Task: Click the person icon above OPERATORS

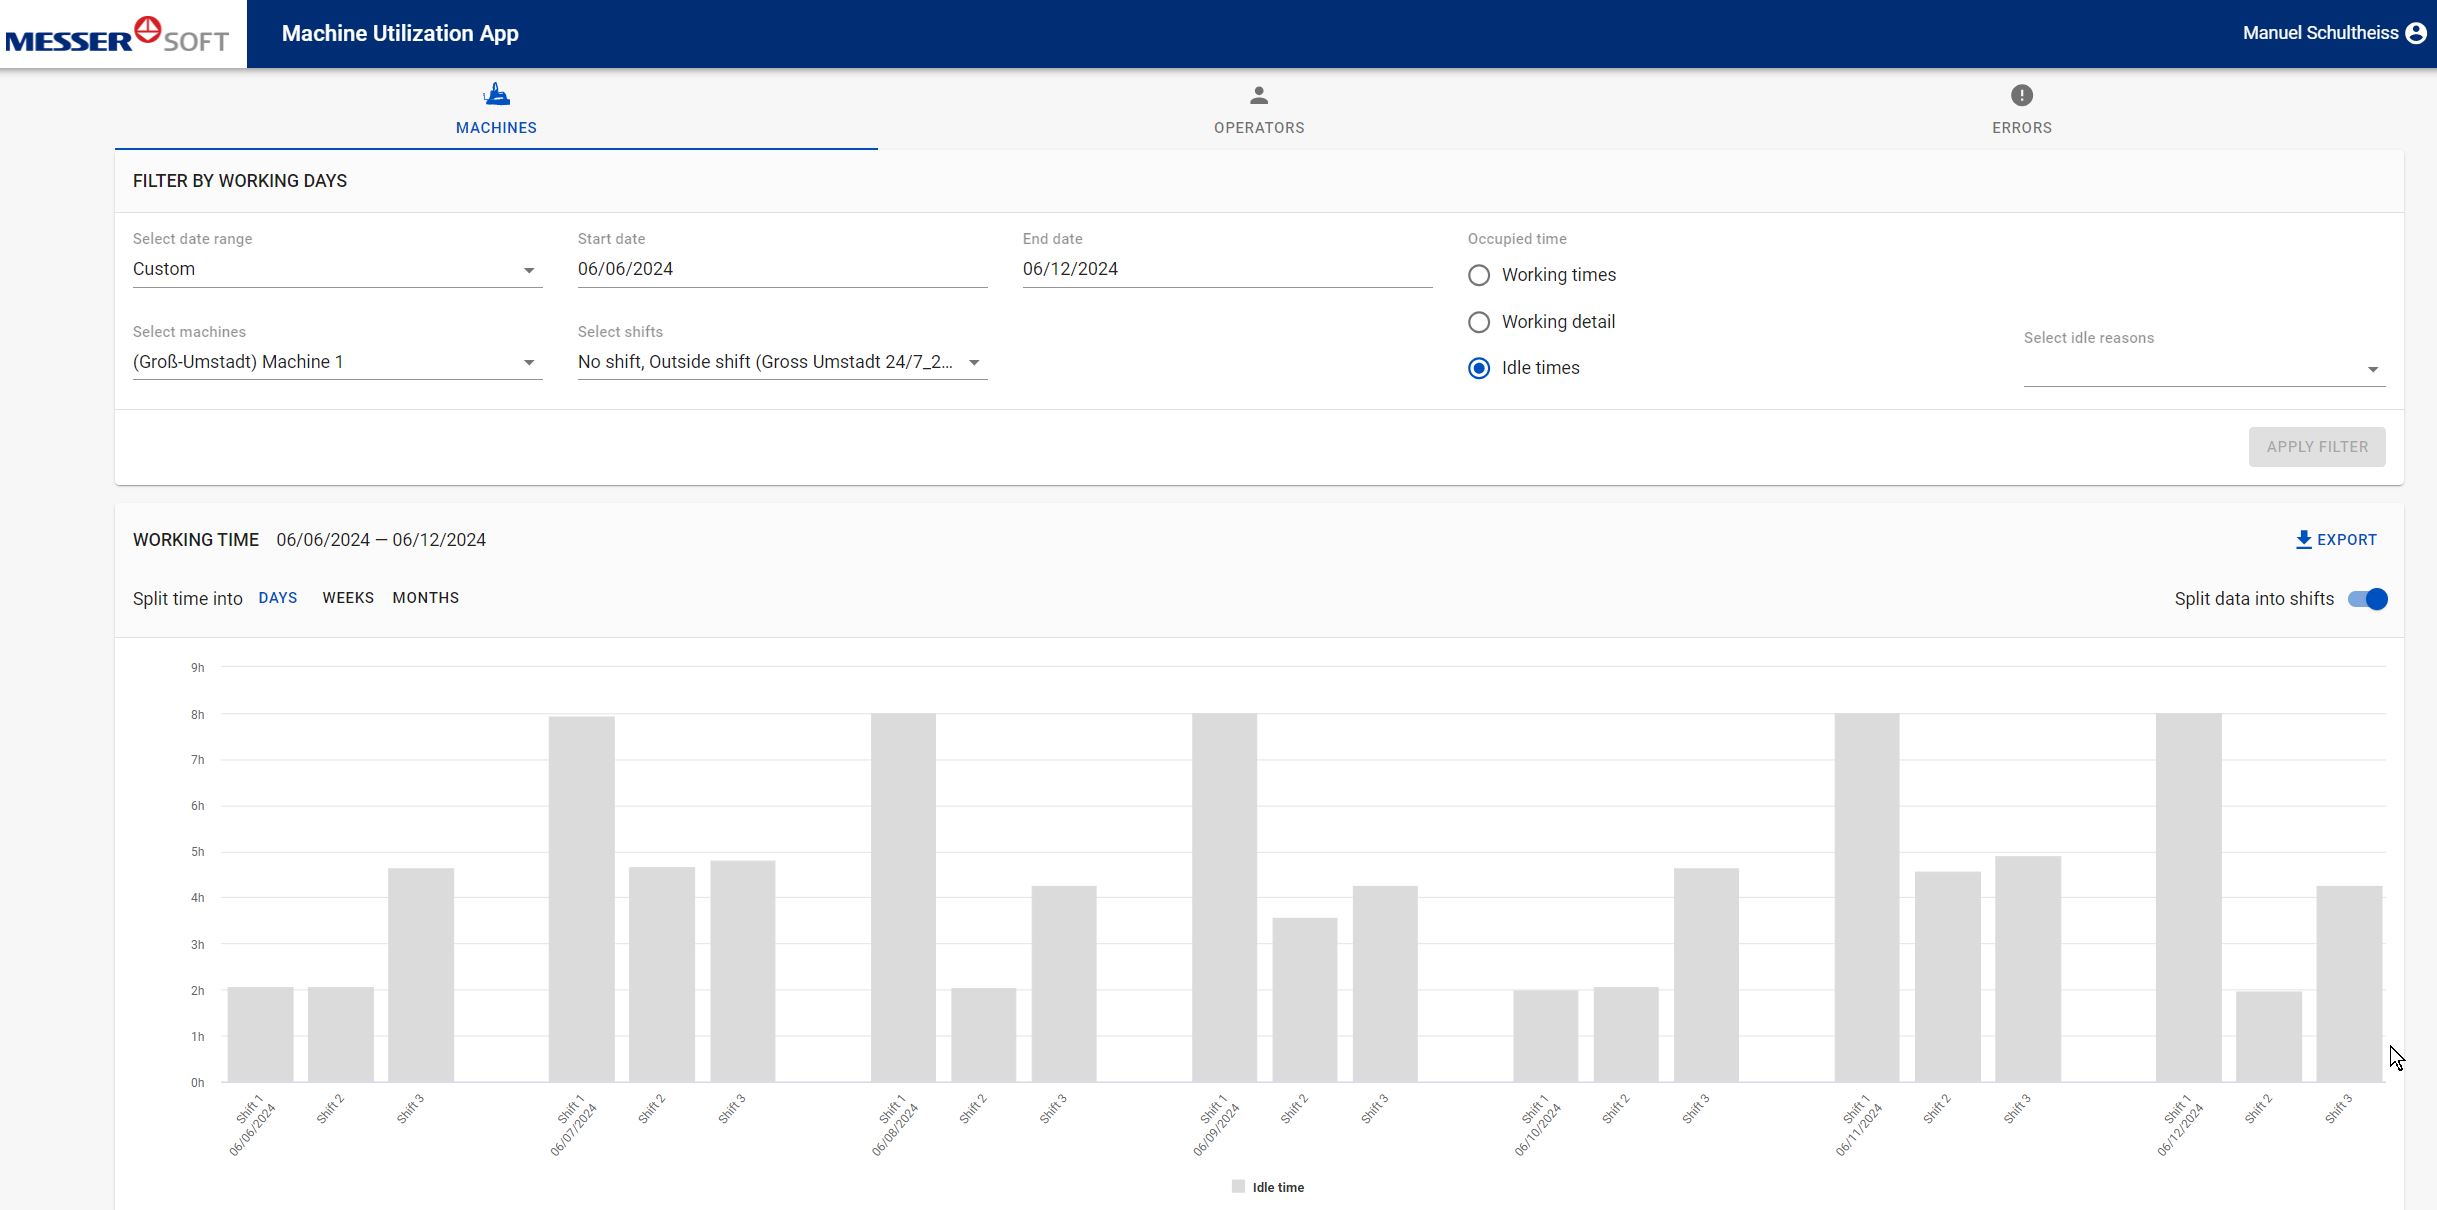Action: 1258,95
